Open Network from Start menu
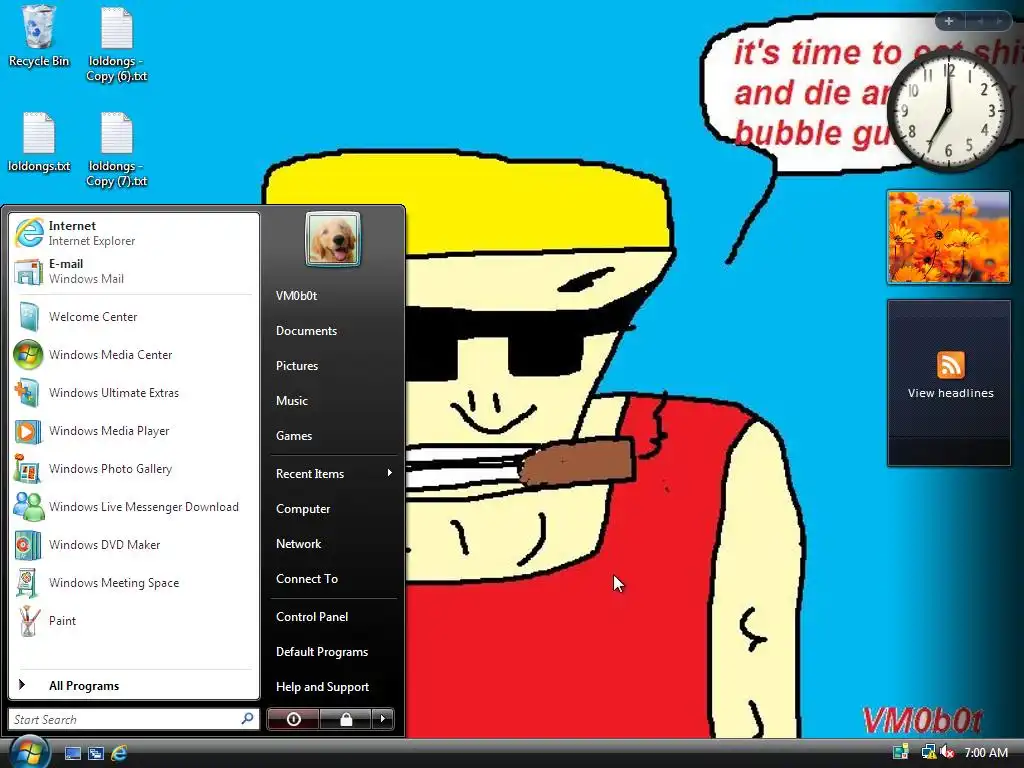The image size is (1024, 768). [x=333, y=544]
